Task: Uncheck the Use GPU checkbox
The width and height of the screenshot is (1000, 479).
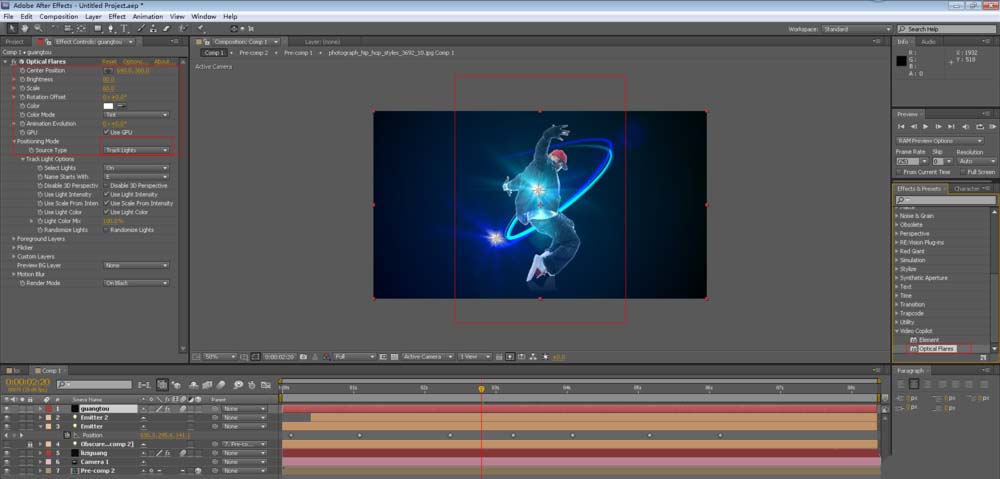Action: pos(106,131)
